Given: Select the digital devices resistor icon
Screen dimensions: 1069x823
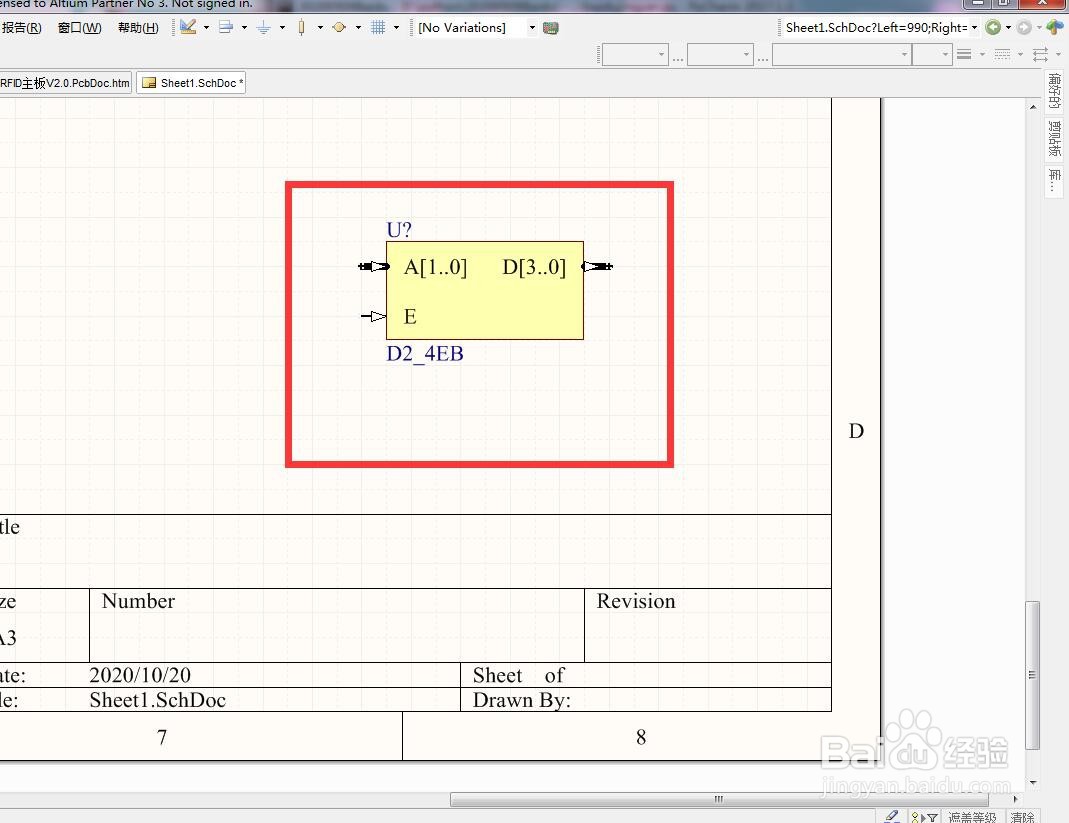Looking at the screenshot, I should [x=301, y=27].
